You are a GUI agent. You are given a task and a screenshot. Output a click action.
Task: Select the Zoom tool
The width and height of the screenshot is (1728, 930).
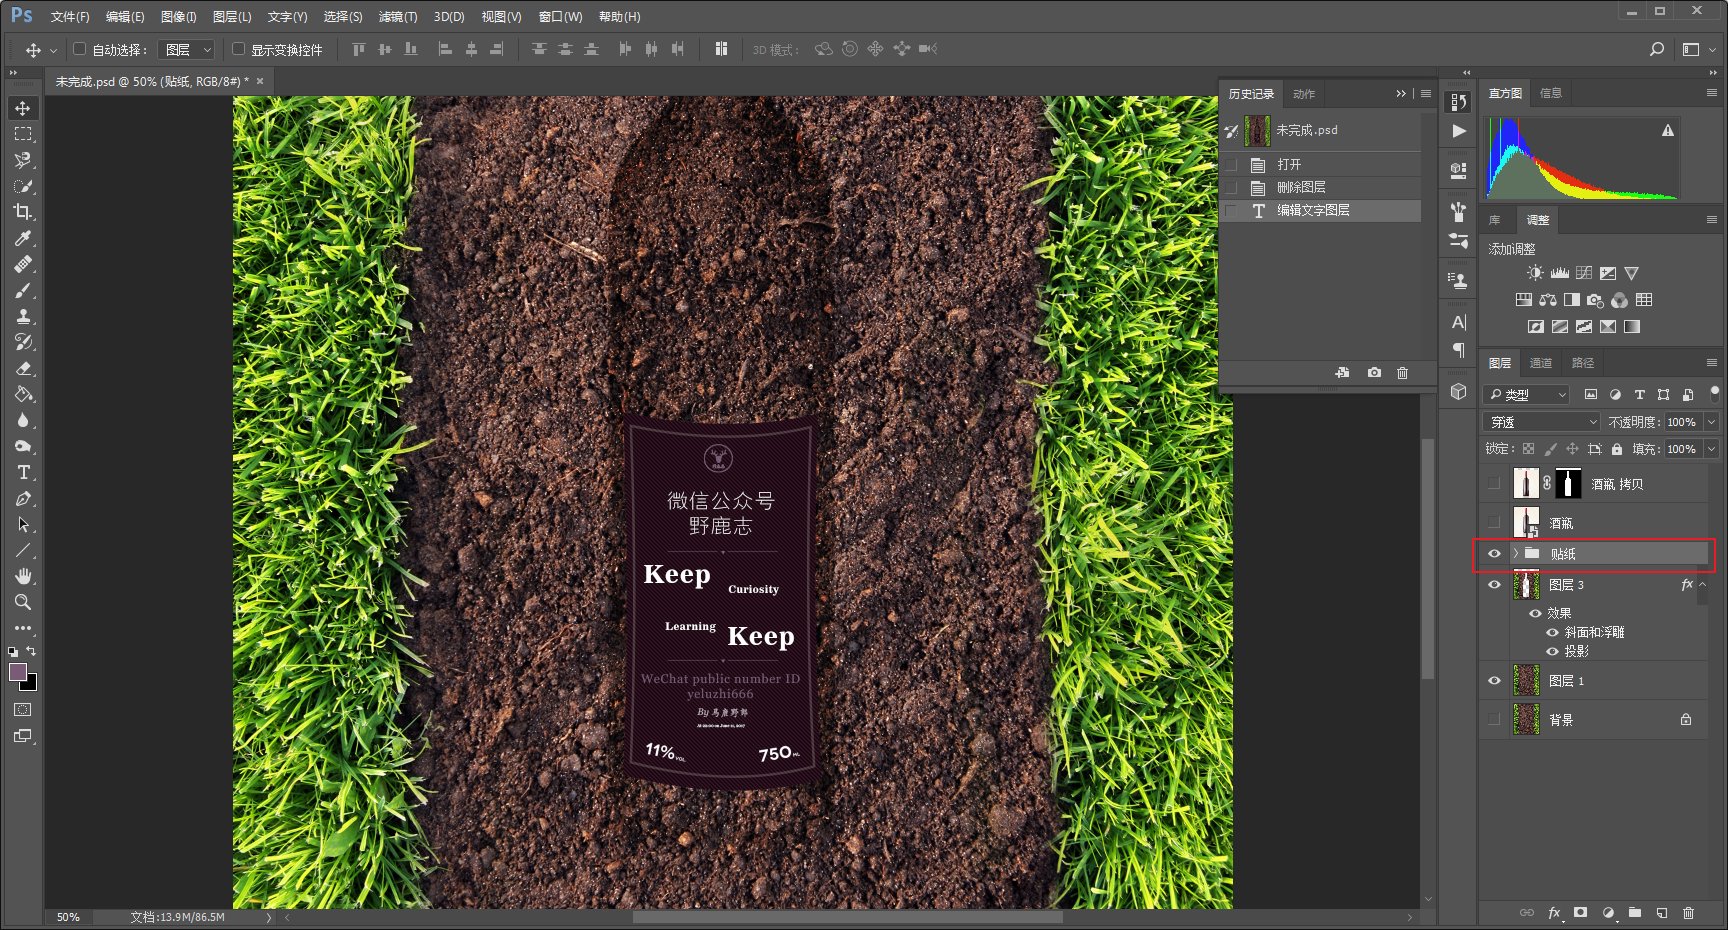[23, 602]
